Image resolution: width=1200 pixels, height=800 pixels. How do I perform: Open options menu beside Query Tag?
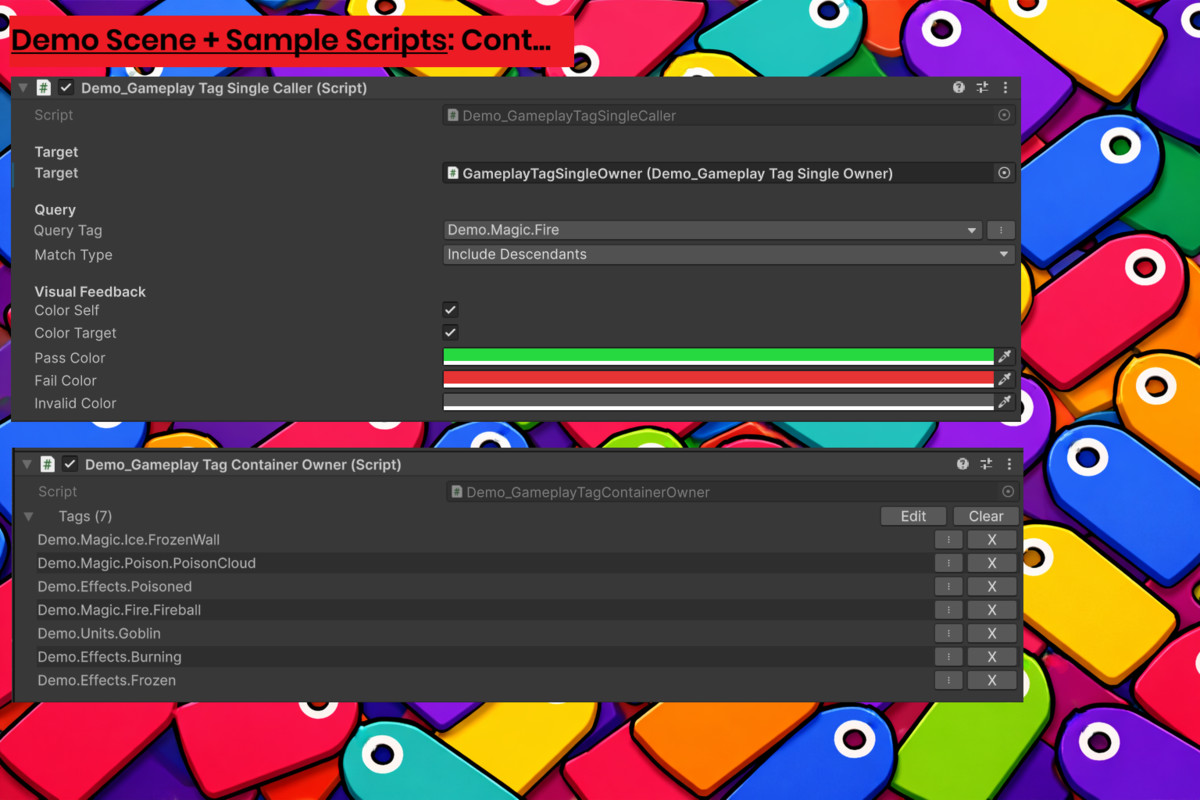click(x=1001, y=230)
